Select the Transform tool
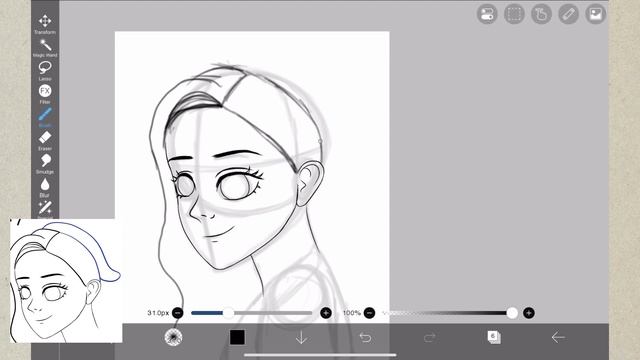640x360 pixels. [x=45, y=24]
